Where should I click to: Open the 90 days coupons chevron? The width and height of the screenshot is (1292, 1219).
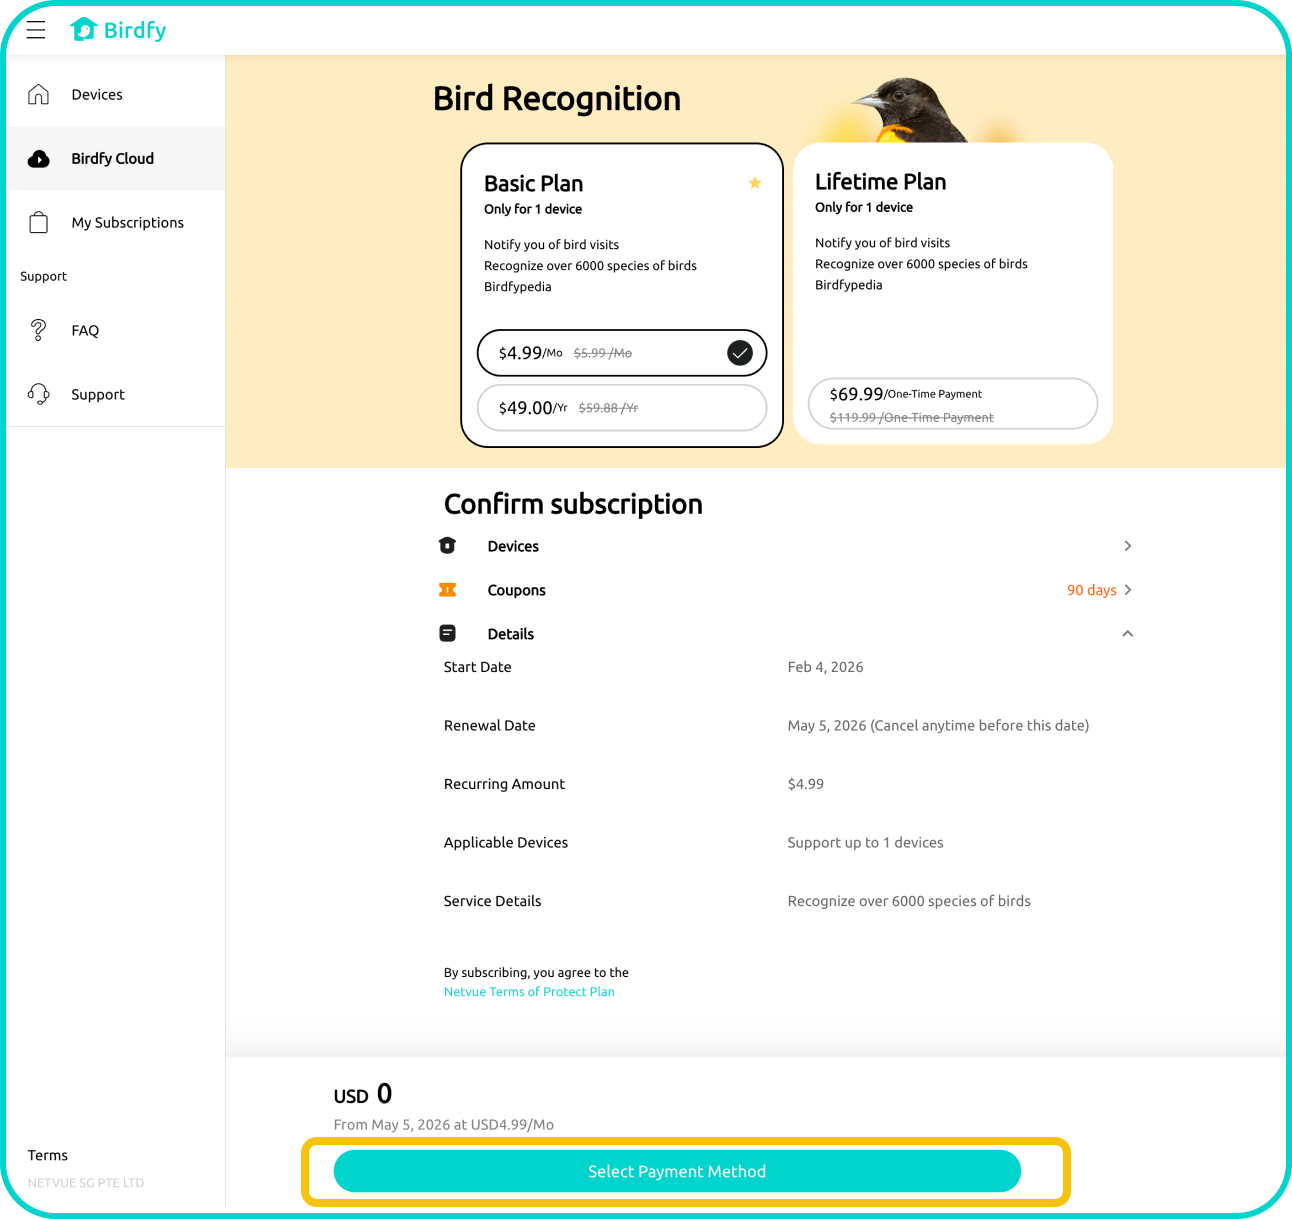1127,590
